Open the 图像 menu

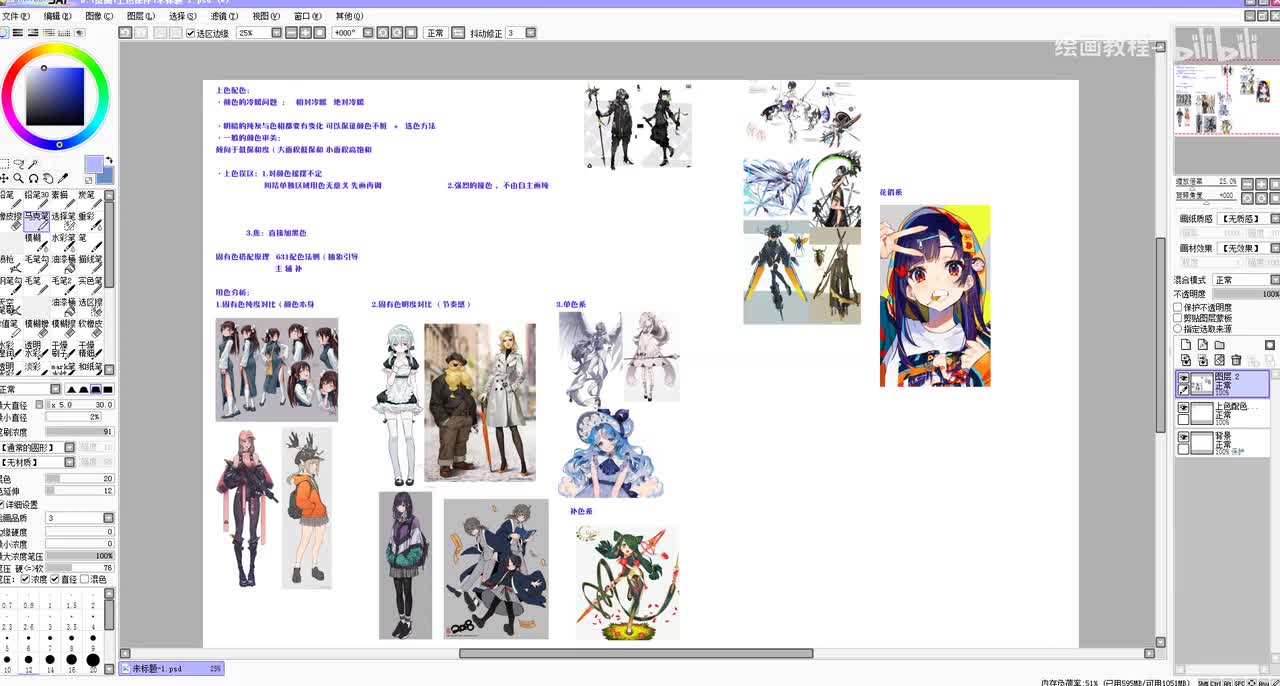99,16
